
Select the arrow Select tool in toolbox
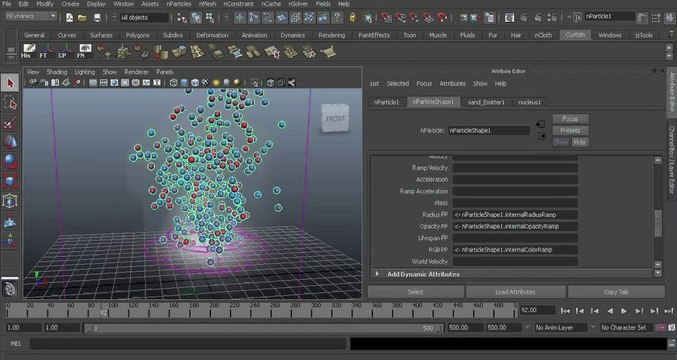[10, 82]
